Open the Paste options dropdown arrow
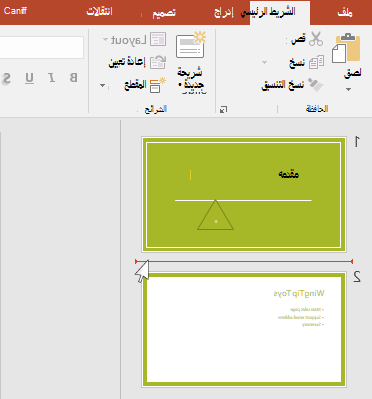 tap(348, 89)
